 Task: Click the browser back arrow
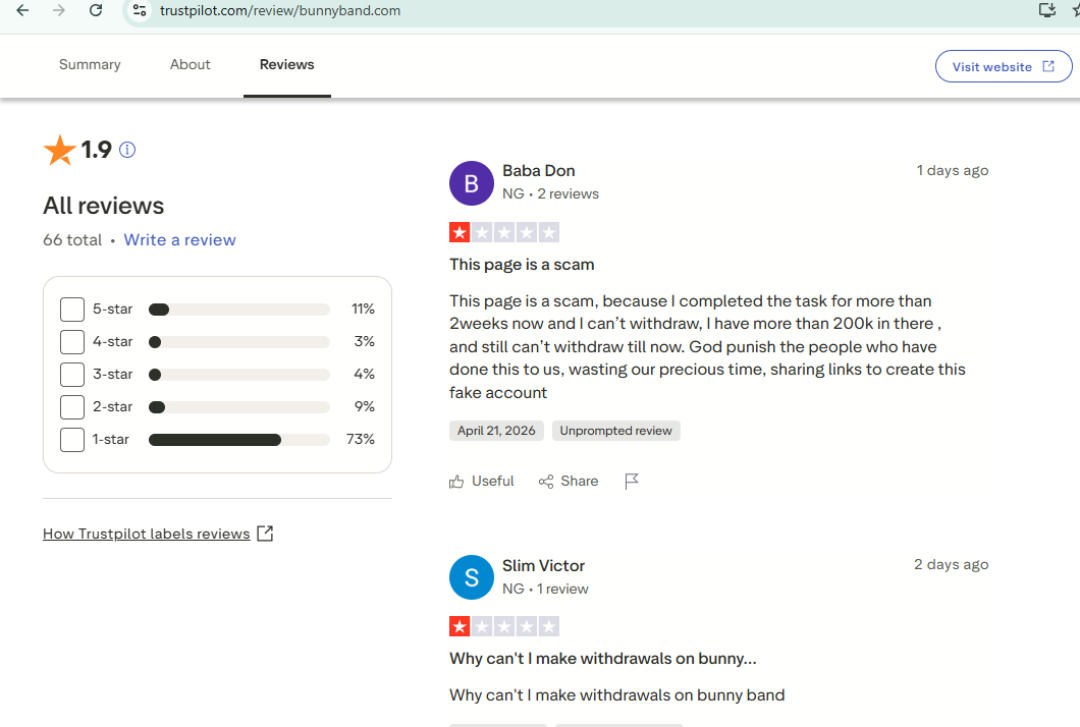pos(22,10)
